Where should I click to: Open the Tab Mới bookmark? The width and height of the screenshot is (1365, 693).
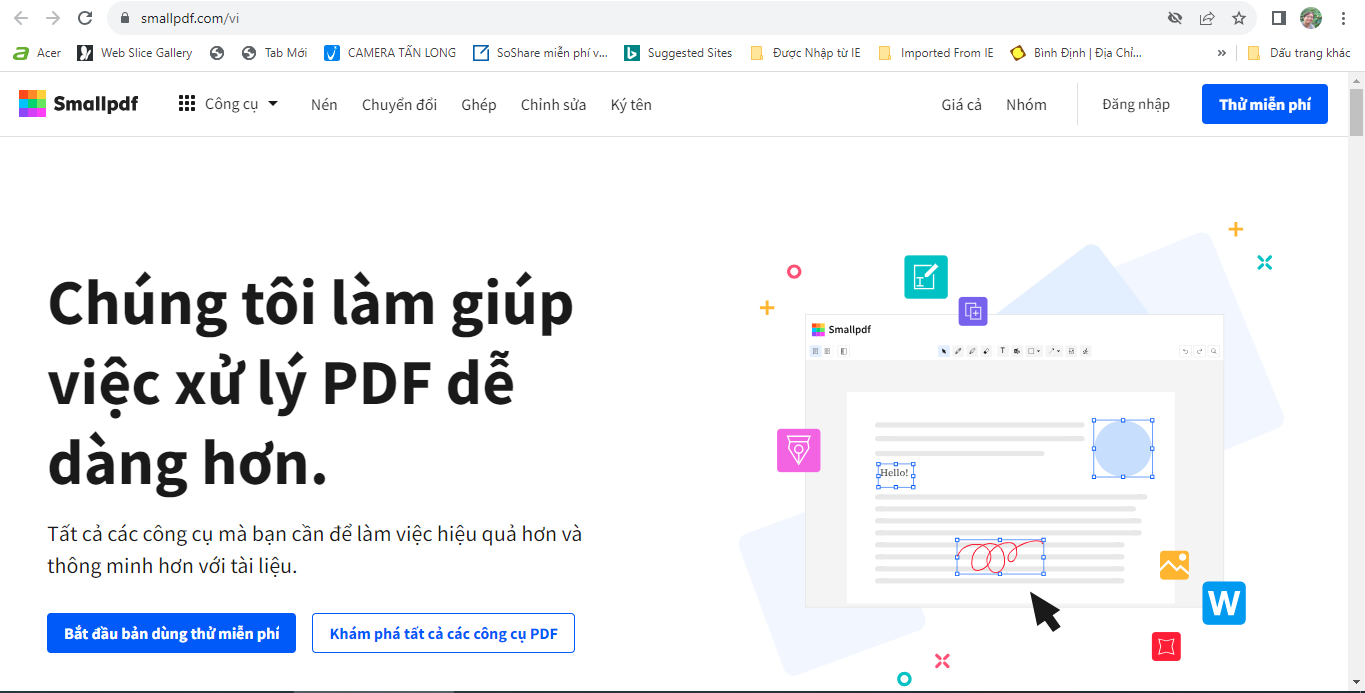coord(274,53)
